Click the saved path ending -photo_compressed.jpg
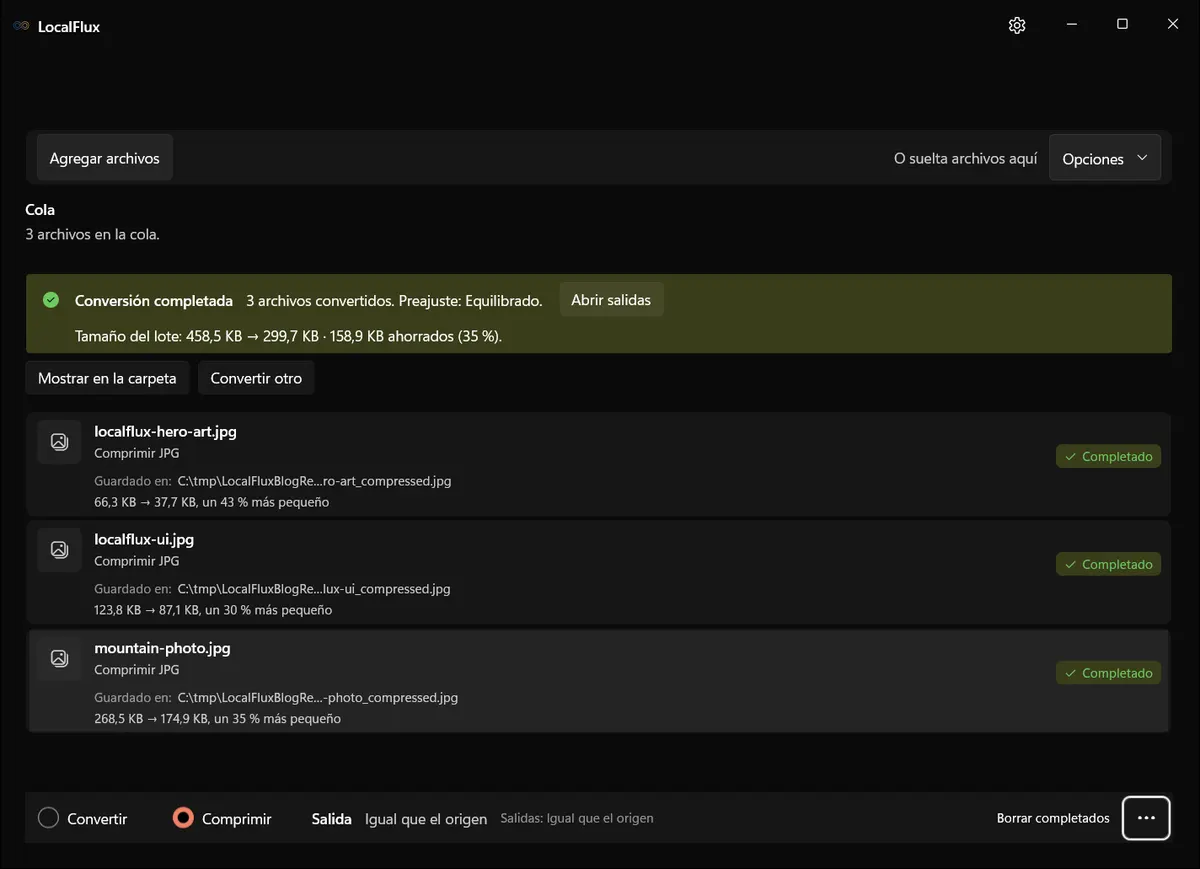Screen dimensions: 1200x869 tap(318, 698)
